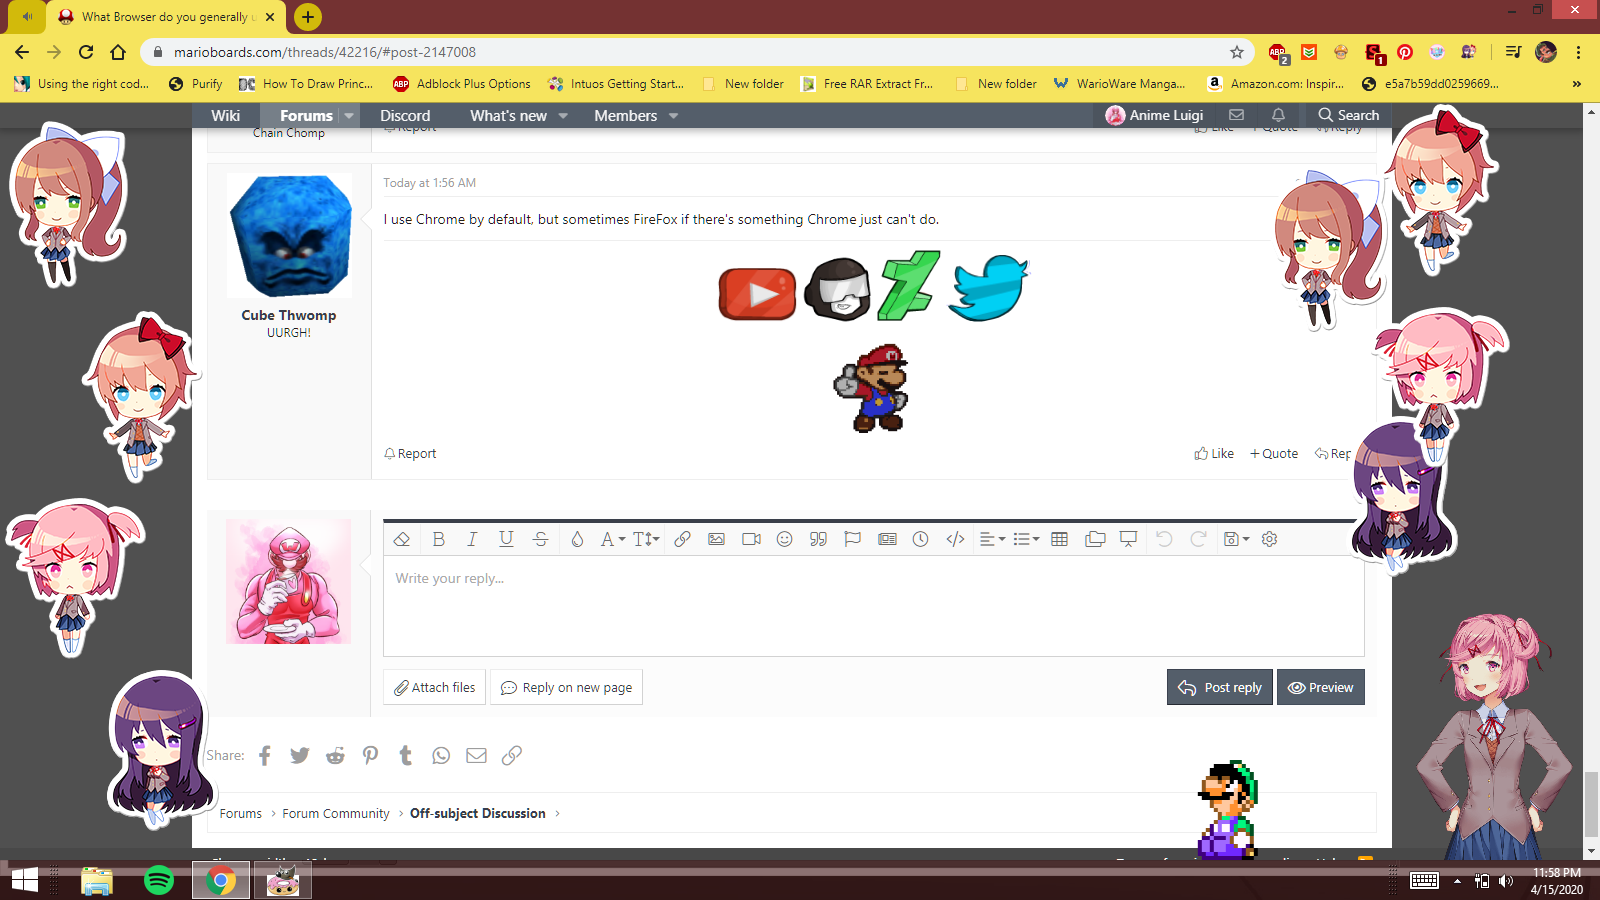The width and height of the screenshot is (1600, 900).
Task: Expand the Members dropdown arrow
Action: (x=674, y=116)
